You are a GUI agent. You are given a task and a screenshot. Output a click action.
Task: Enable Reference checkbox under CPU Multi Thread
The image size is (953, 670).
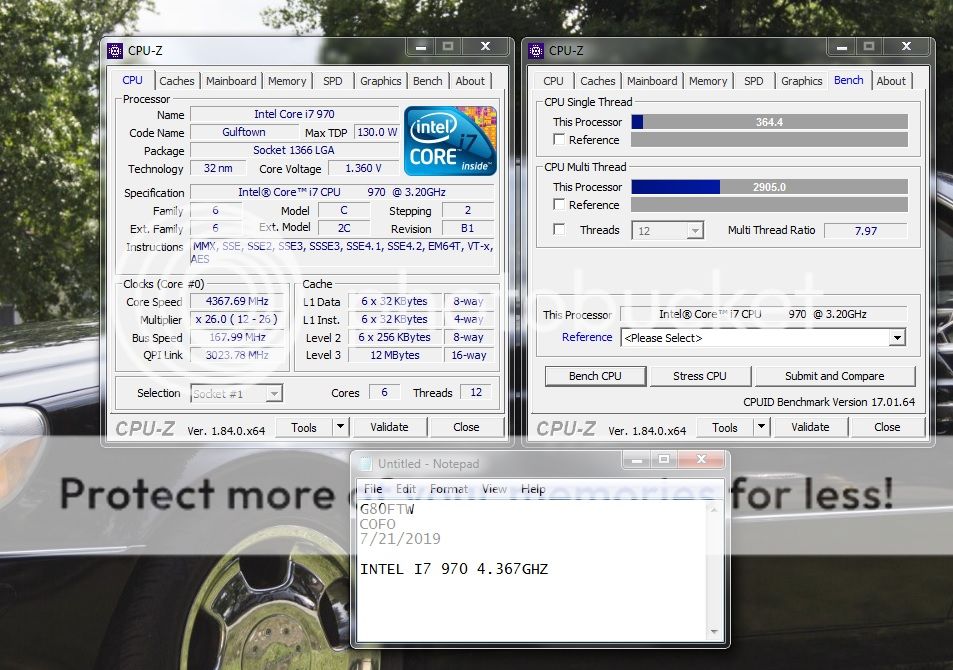pyautogui.click(x=559, y=205)
